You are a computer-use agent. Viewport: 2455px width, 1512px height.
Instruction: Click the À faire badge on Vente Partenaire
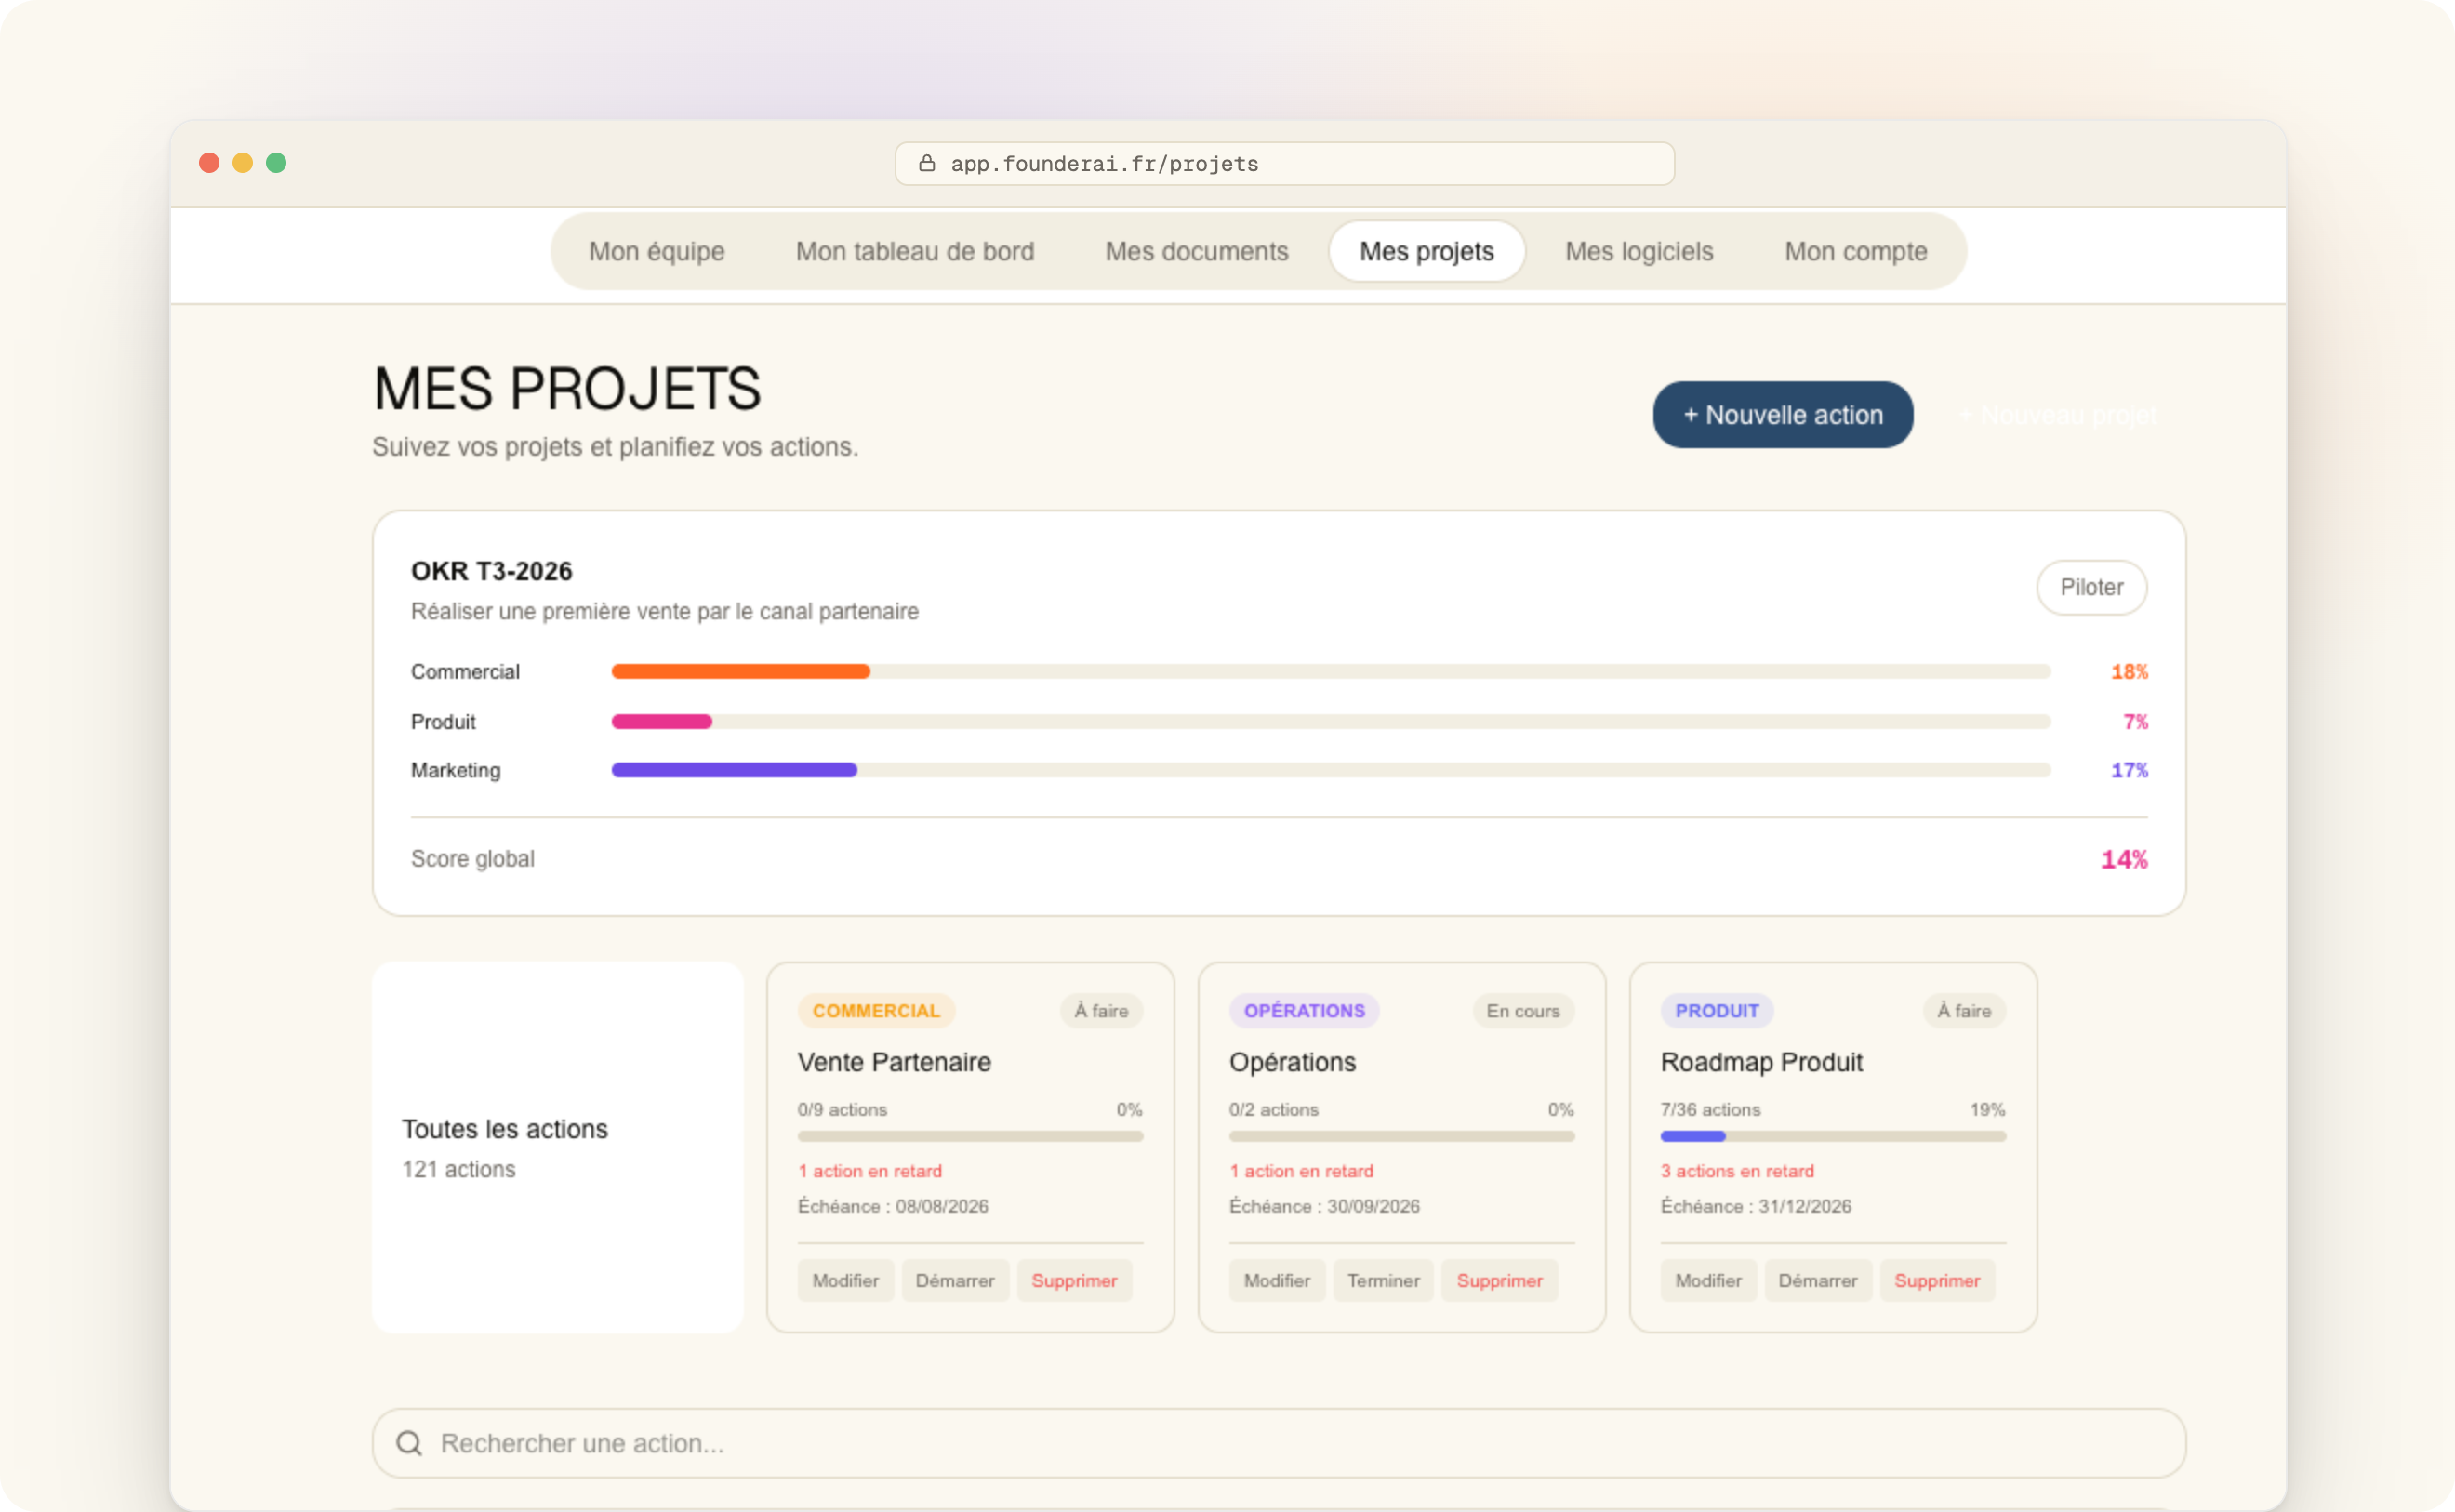1101,1011
